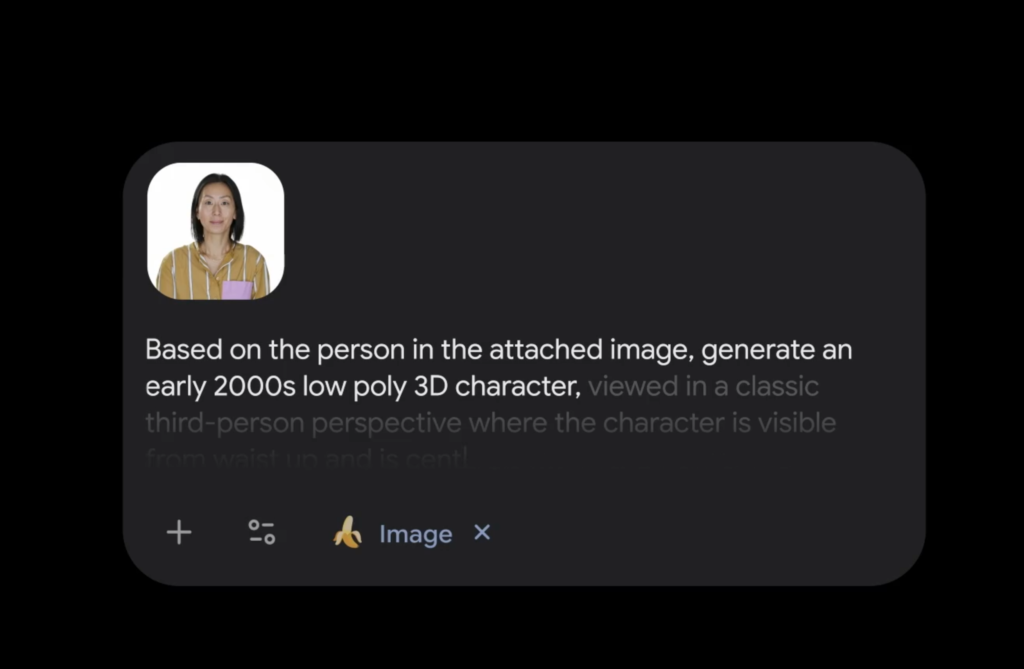Click the word "generate" in the prompt
Screen dimensions: 1024x669
coord(758,351)
